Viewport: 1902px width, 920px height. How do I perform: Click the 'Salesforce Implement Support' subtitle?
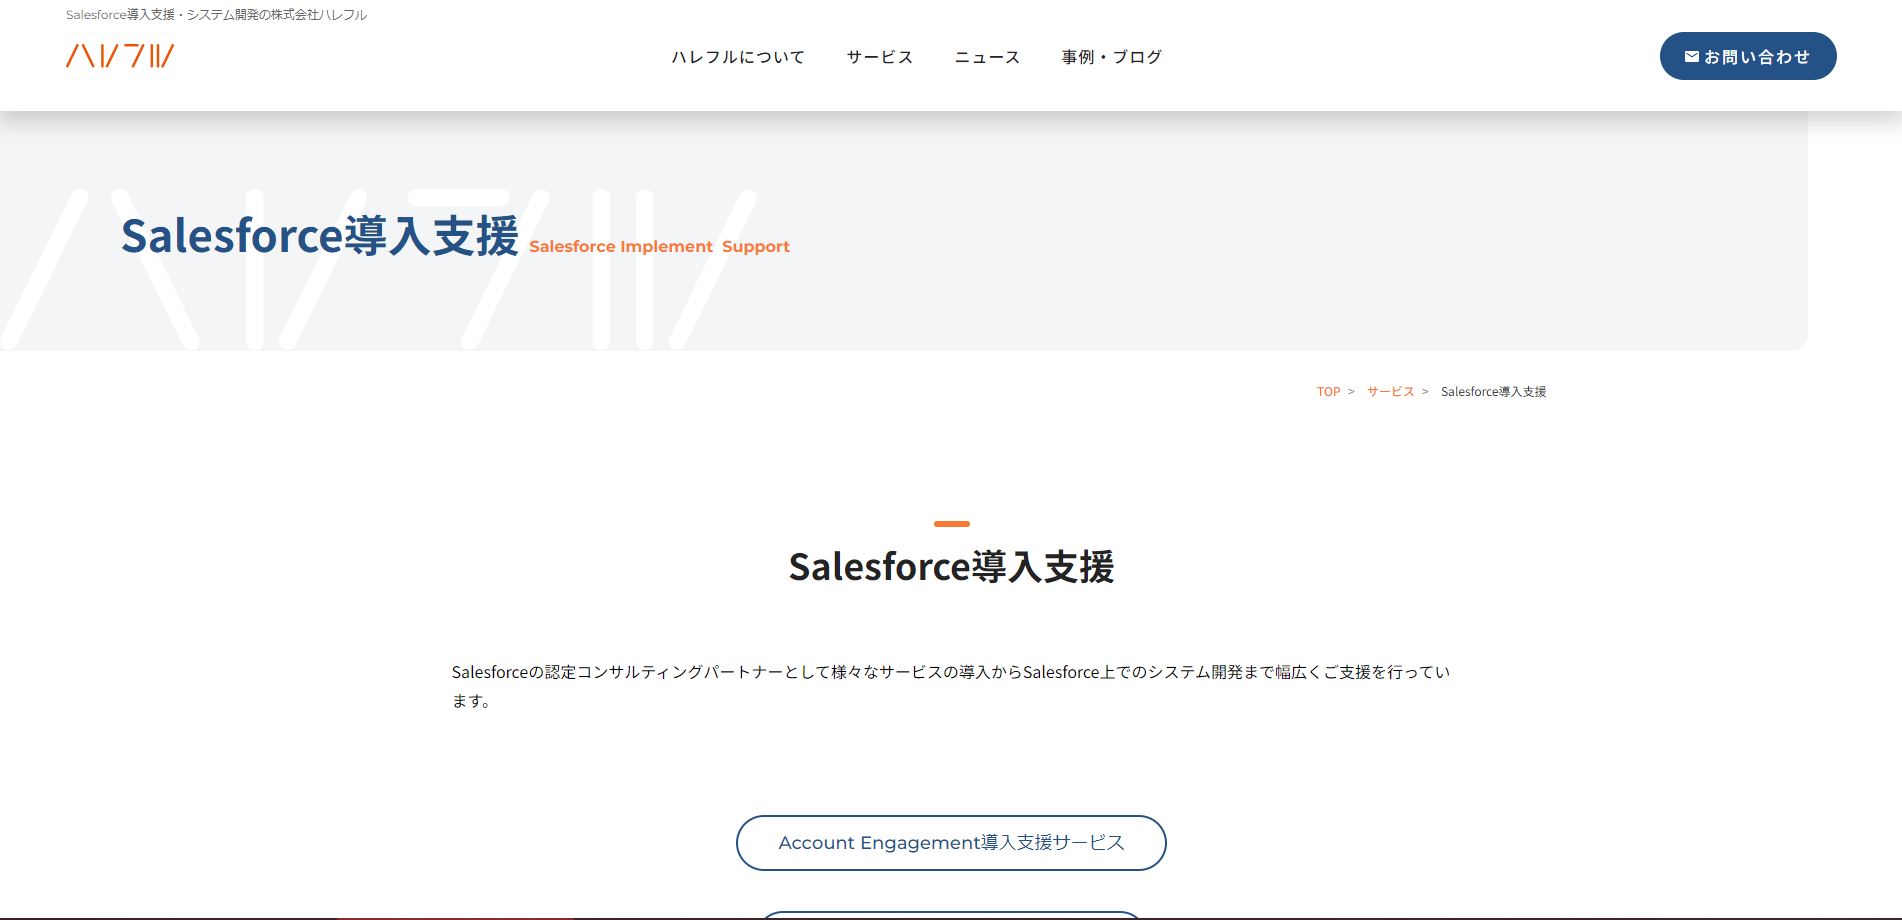(x=658, y=246)
